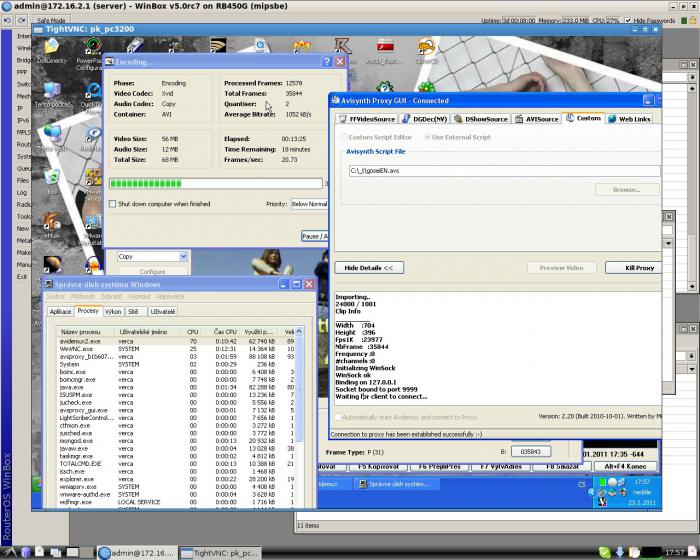
Task: Select Custom Script Editor radio button
Action: pos(344,137)
